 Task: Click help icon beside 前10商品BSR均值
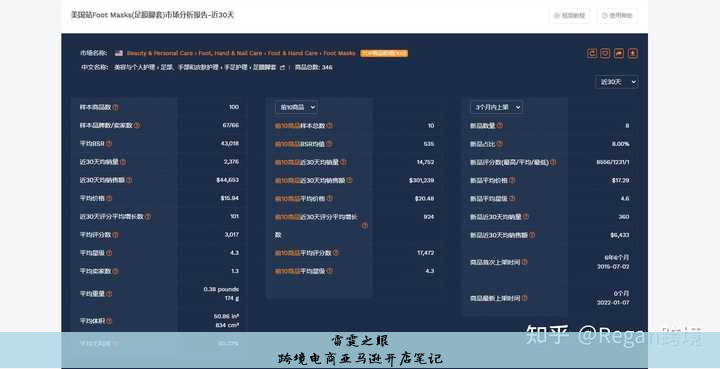point(329,144)
